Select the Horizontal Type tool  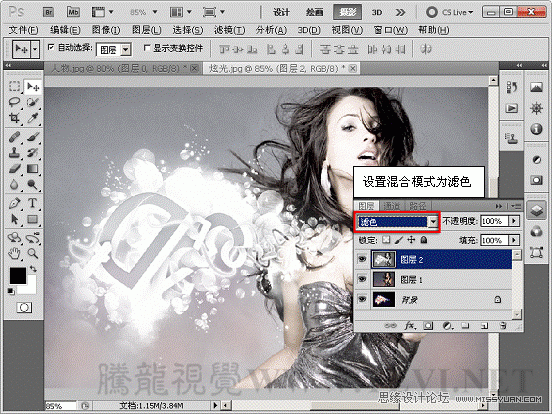33,203
